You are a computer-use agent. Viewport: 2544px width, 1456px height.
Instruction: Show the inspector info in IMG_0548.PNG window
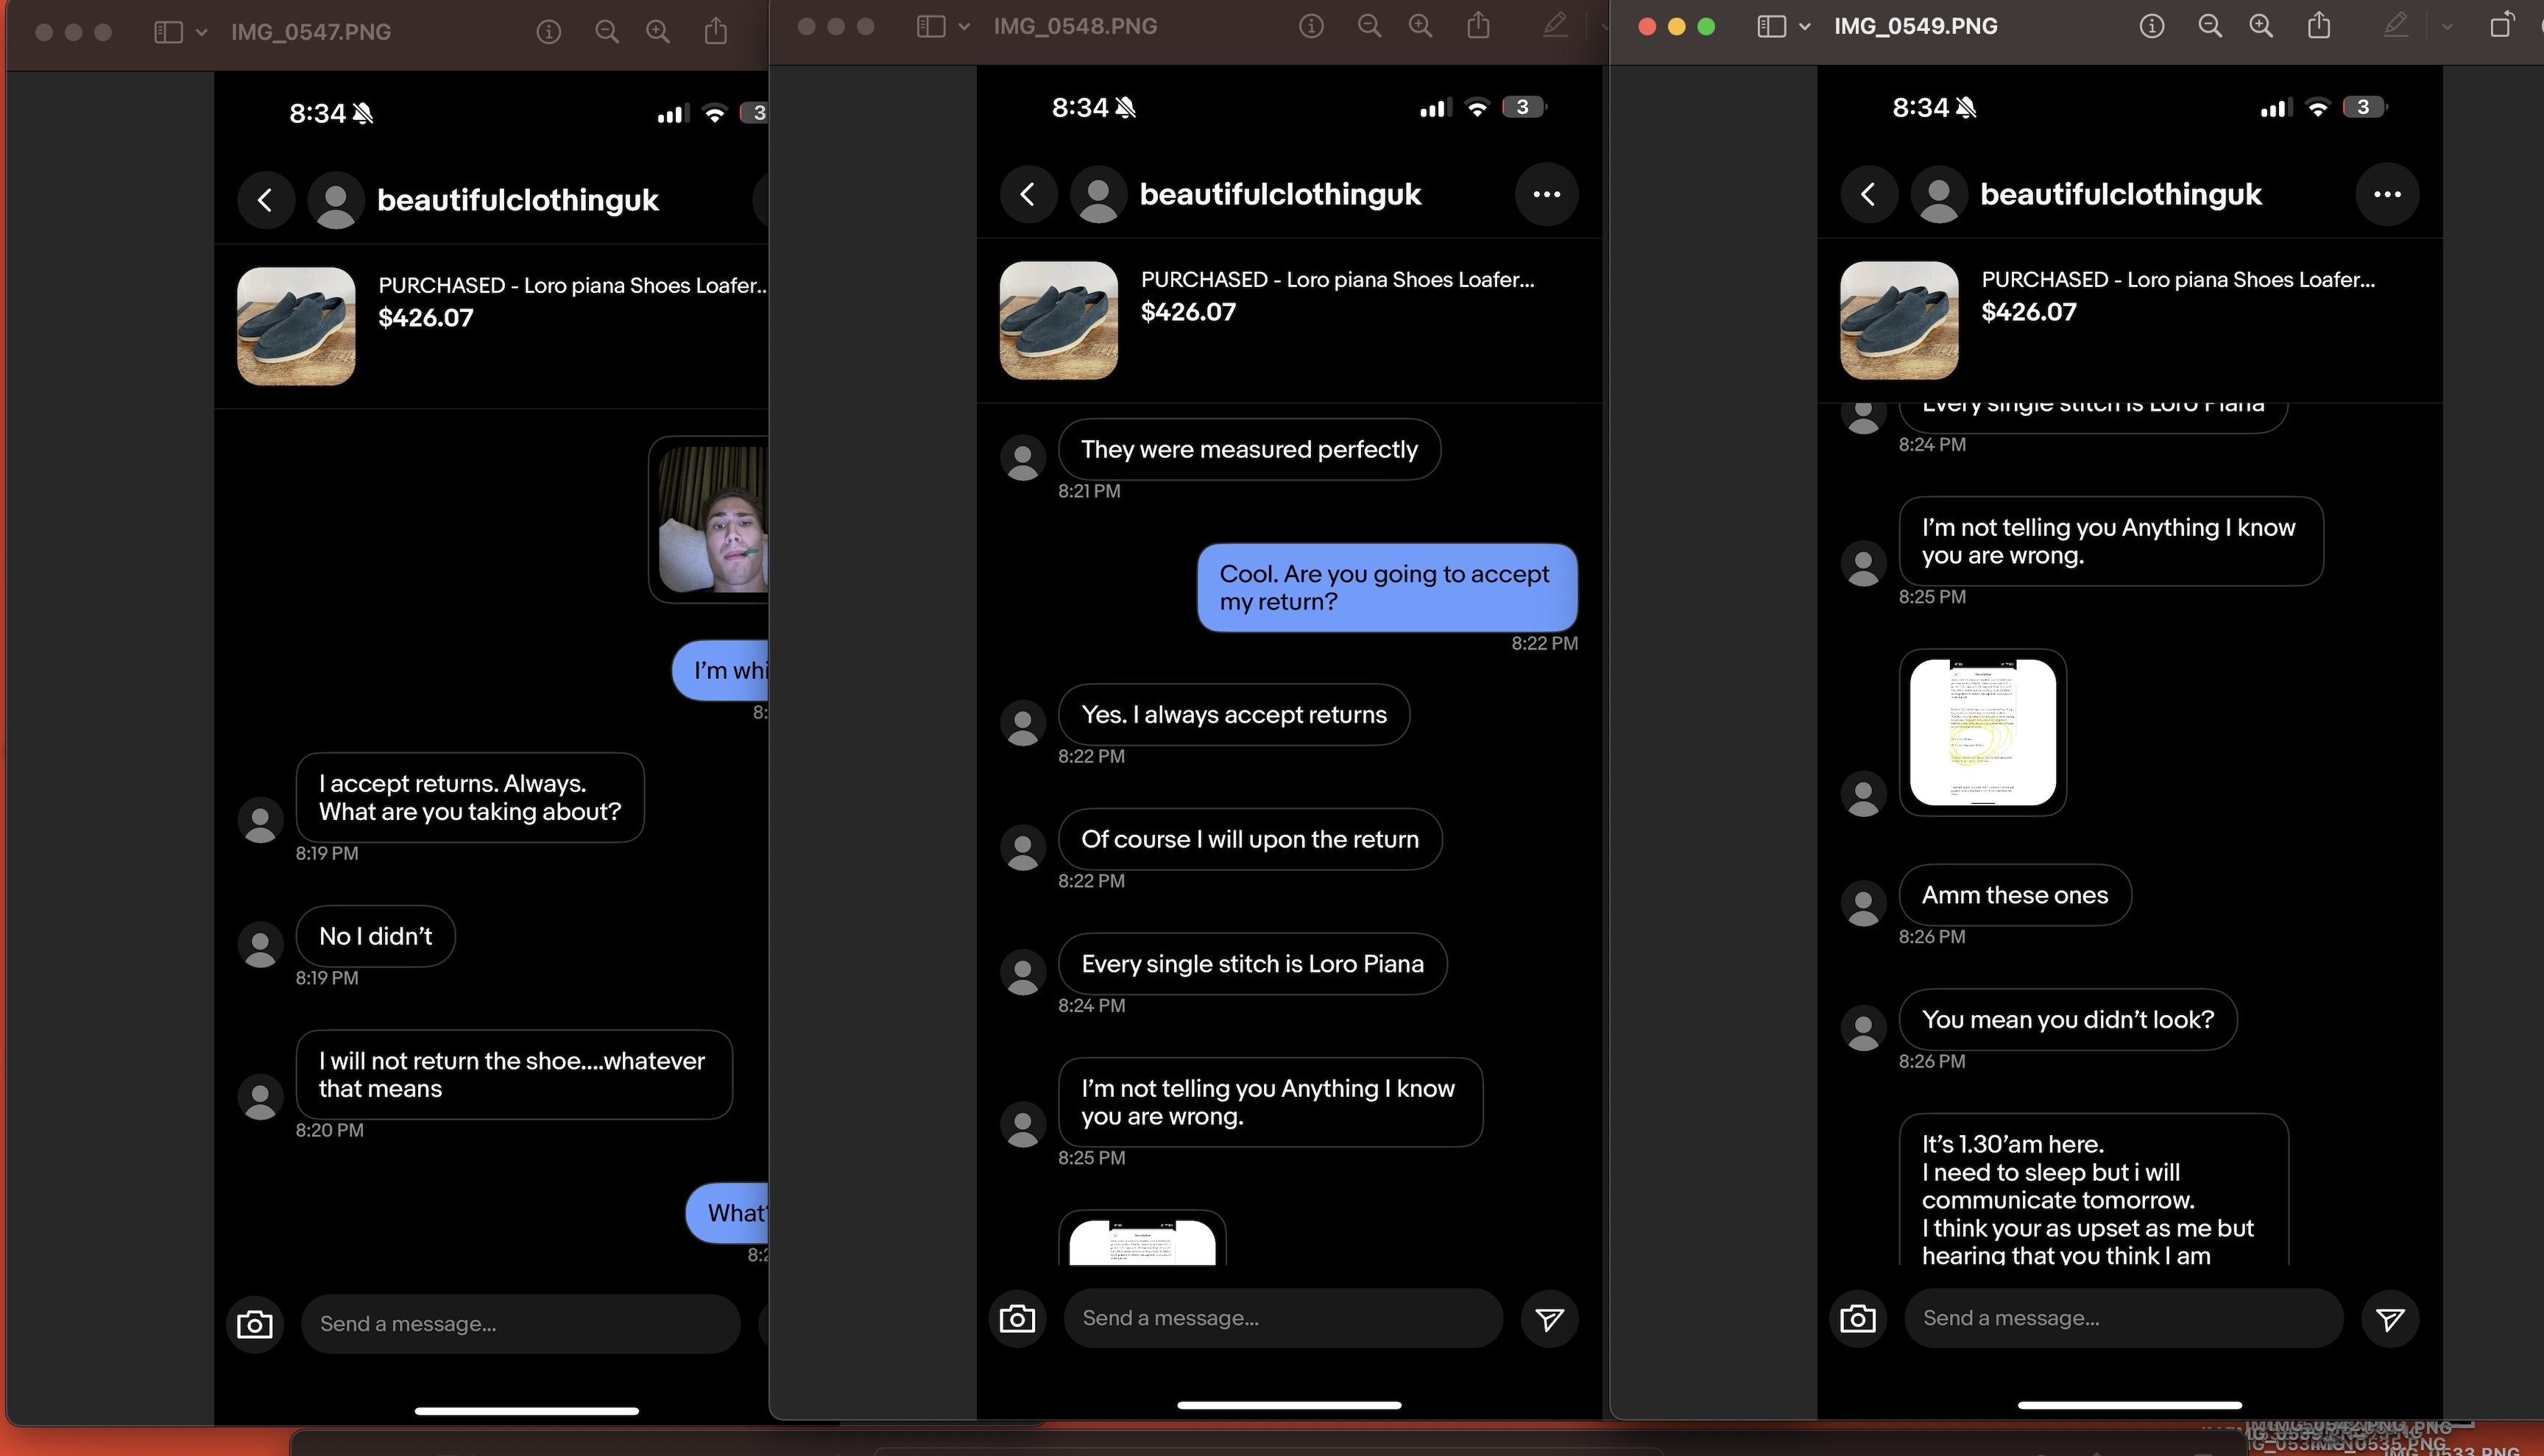point(1311,26)
